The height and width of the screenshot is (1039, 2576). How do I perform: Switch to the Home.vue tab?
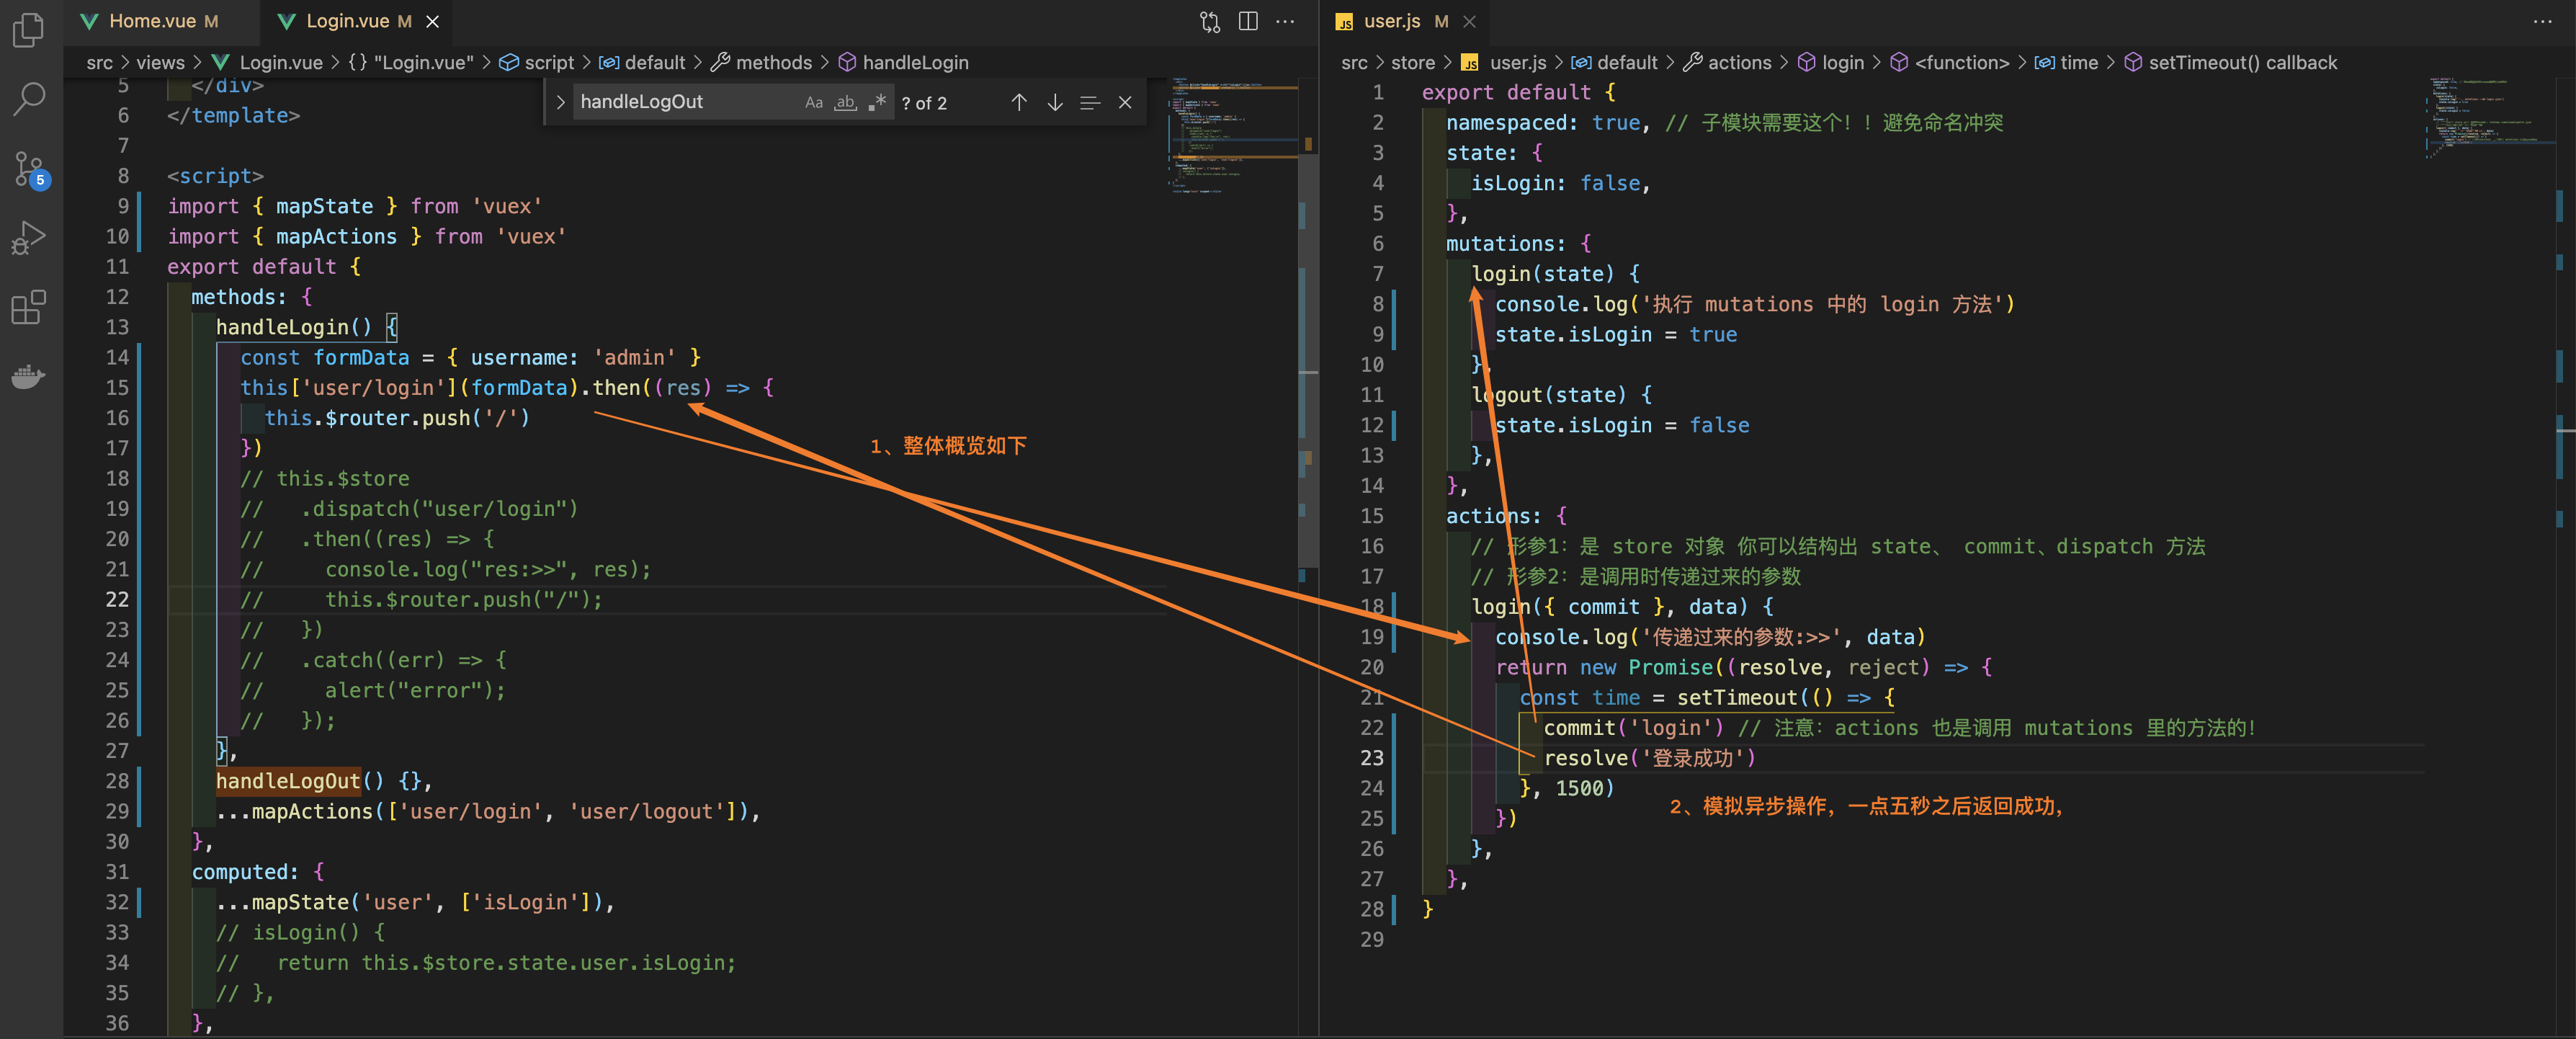152,21
